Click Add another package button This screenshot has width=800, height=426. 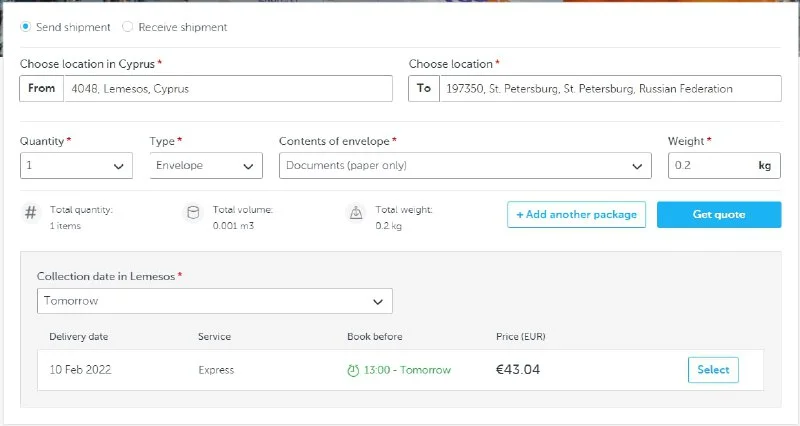(576, 215)
